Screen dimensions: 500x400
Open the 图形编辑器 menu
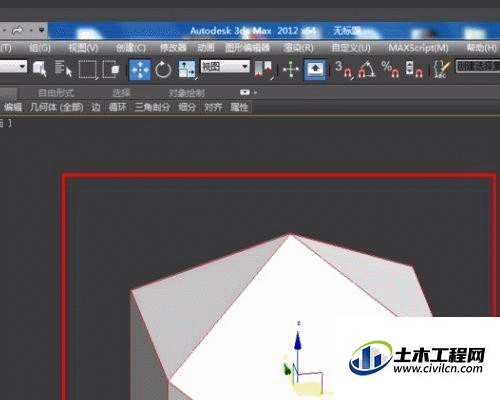[247, 48]
